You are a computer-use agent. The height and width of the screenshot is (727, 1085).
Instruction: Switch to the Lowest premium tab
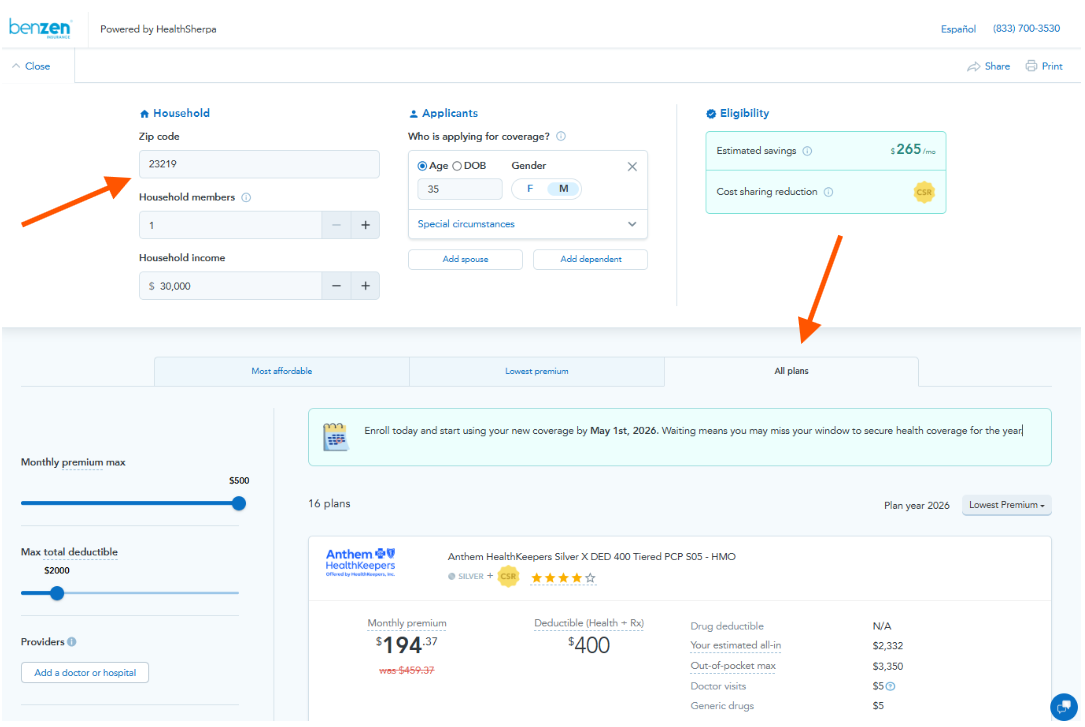pyautogui.click(x=536, y=371)
